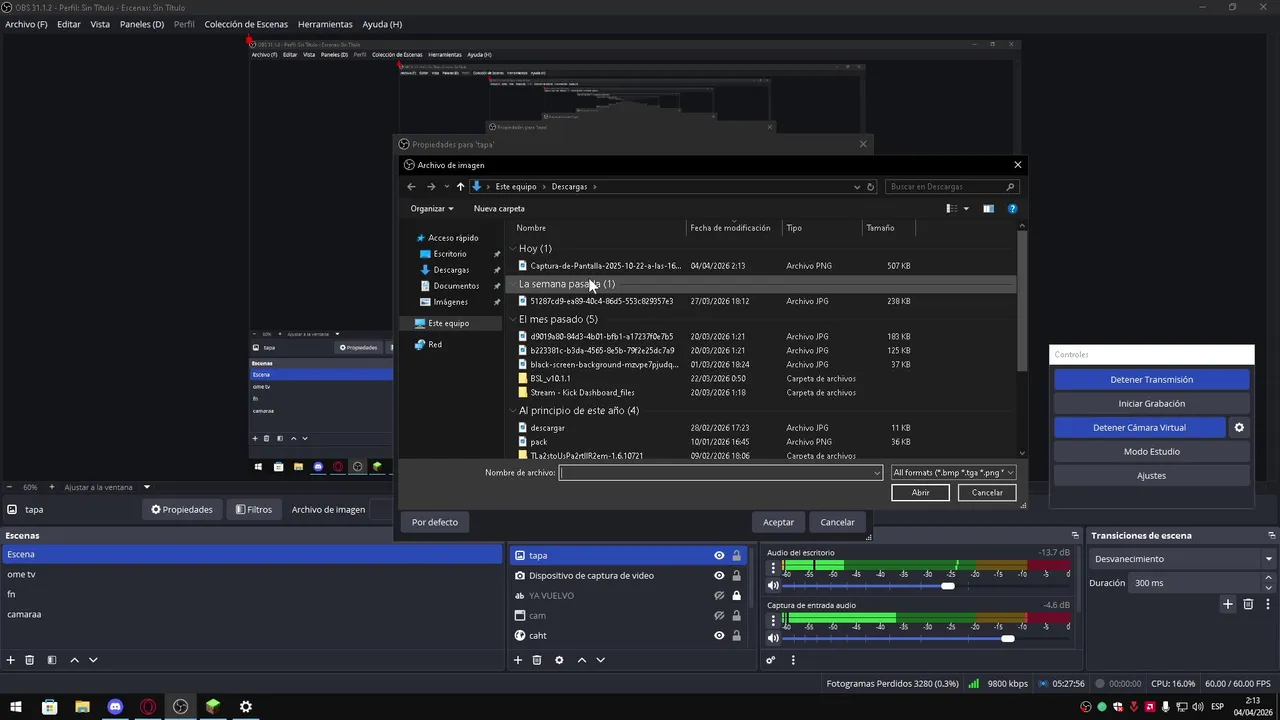Expand the address bar previous locations
Image resolution: width=1280 pixels, height=720 pixels.
click(x=857, y=187)
